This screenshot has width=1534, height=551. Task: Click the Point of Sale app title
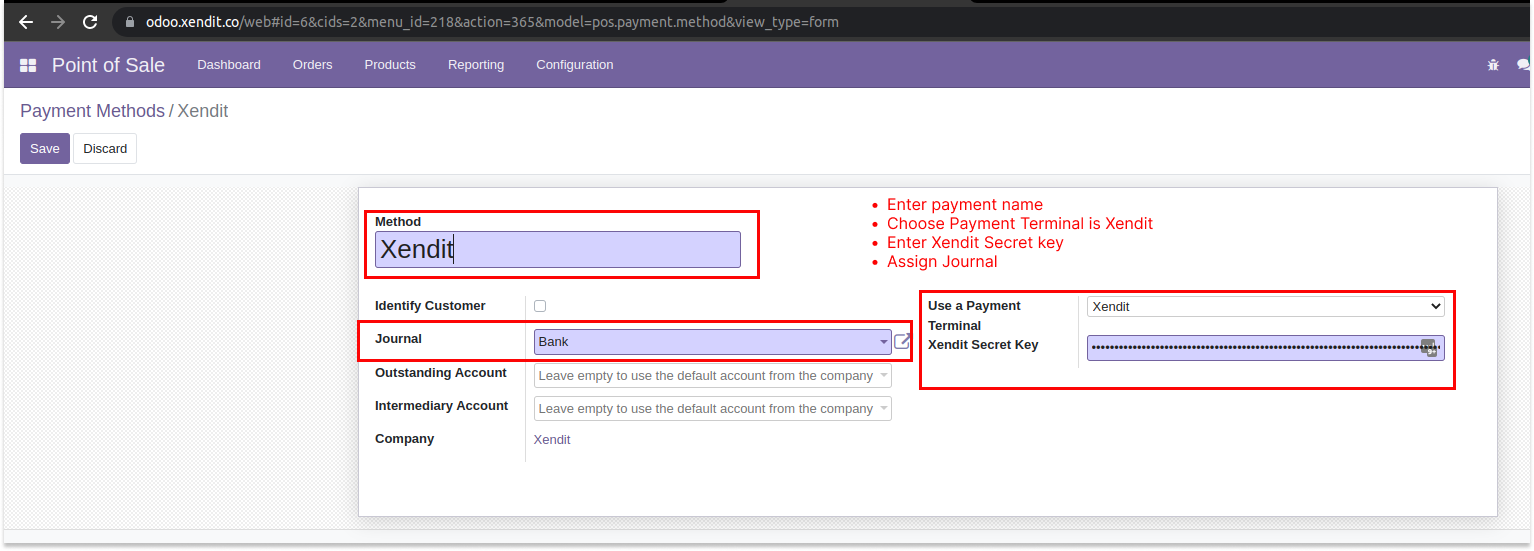coord(108,65)
